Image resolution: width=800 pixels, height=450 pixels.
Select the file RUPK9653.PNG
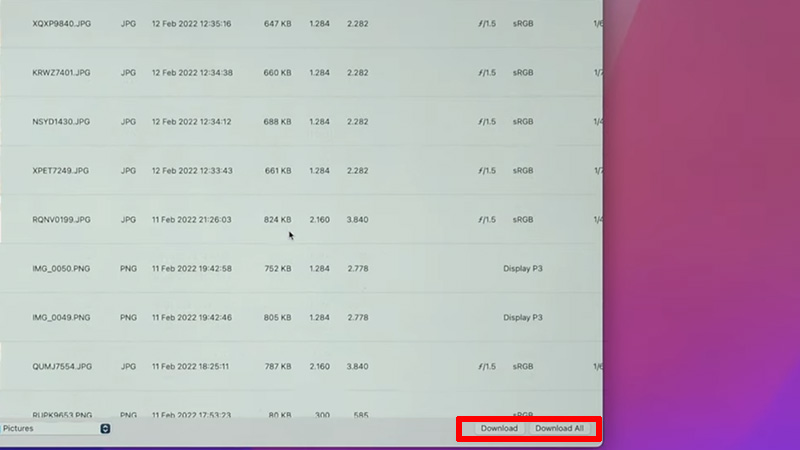pyautogui.click(x=62, y=415)
